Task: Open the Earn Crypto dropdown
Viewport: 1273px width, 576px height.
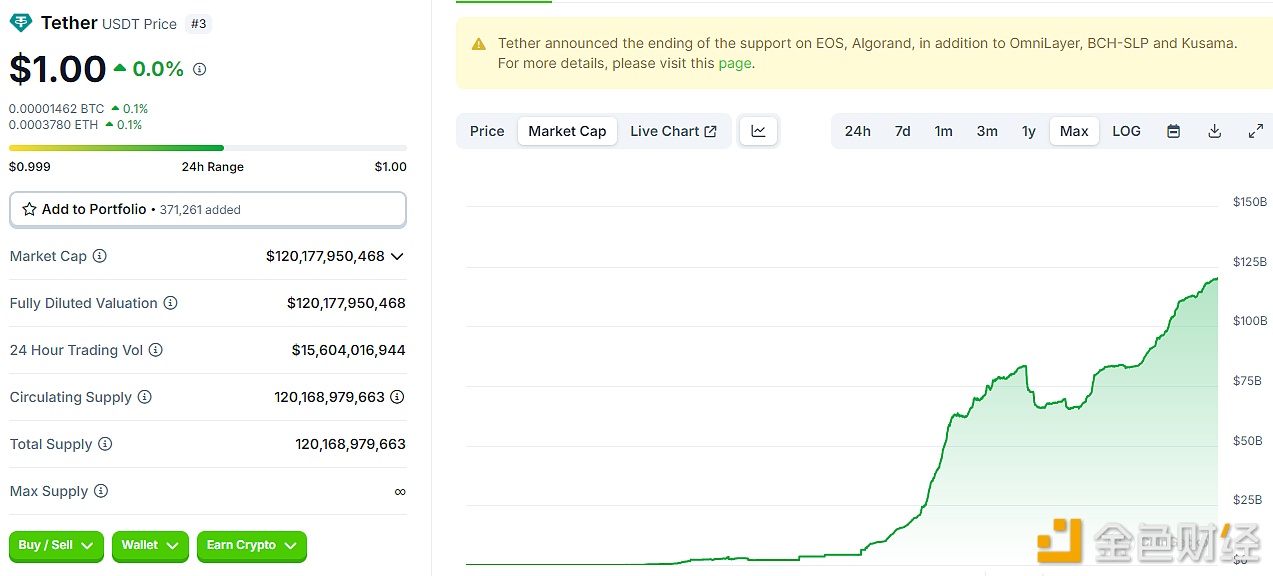Action: point(252,545)
